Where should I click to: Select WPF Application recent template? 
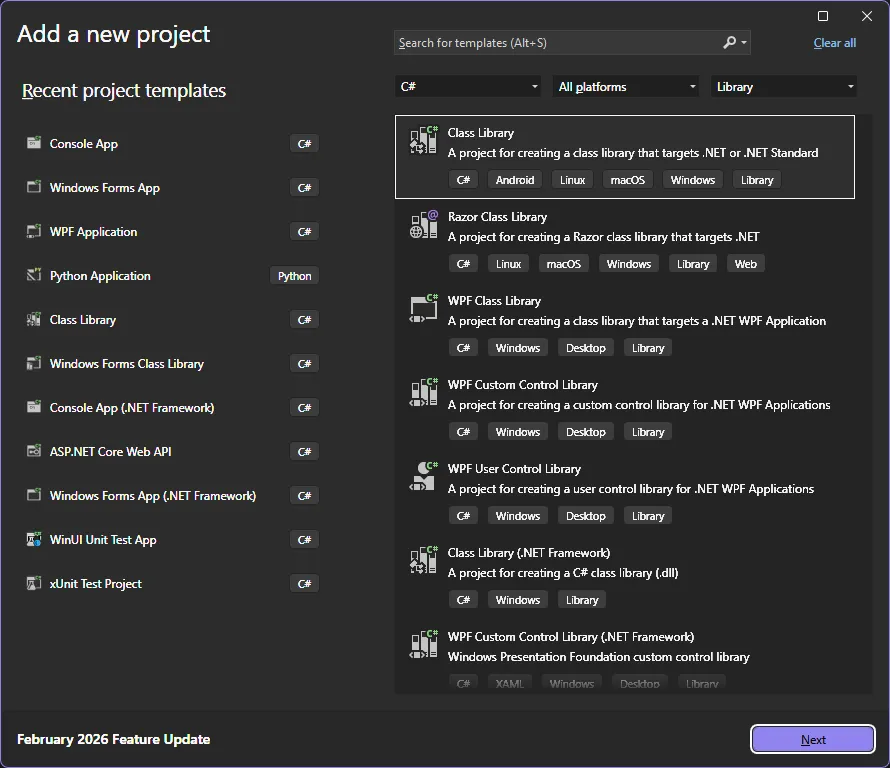173,232
